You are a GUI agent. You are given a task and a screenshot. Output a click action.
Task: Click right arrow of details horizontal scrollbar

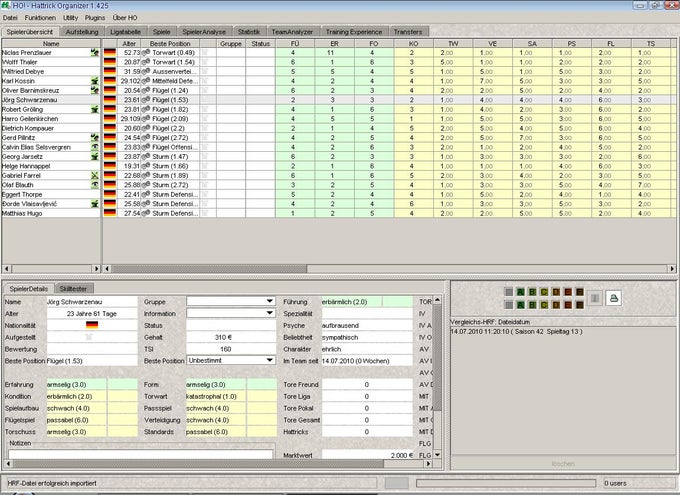tap(428, 464)
